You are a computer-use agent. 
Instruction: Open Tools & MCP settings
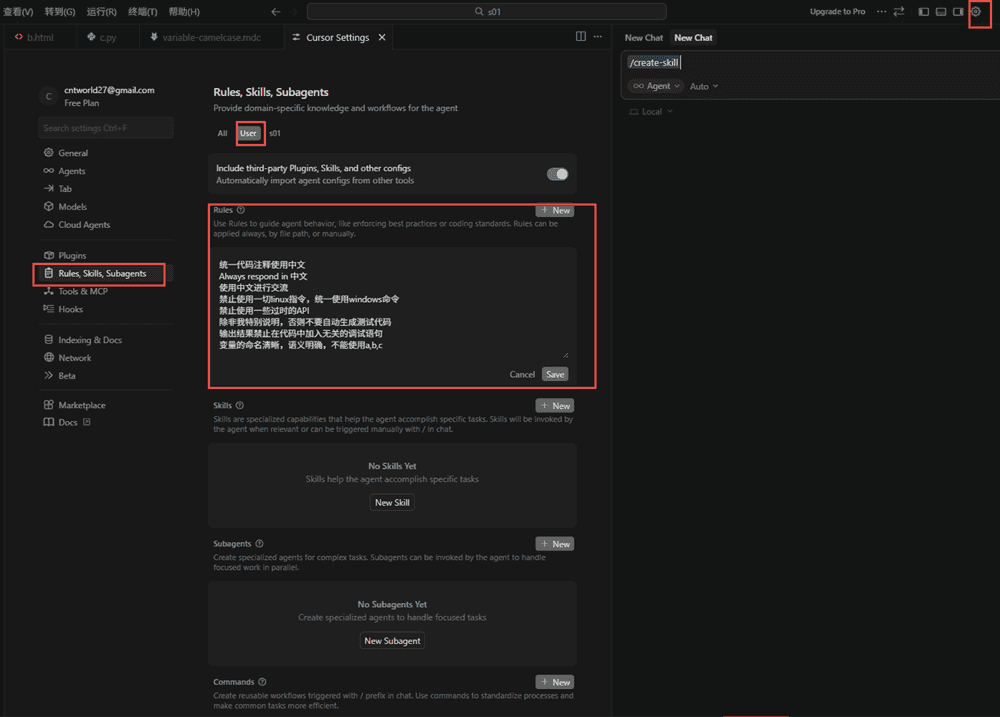click(x=82, y=292)
